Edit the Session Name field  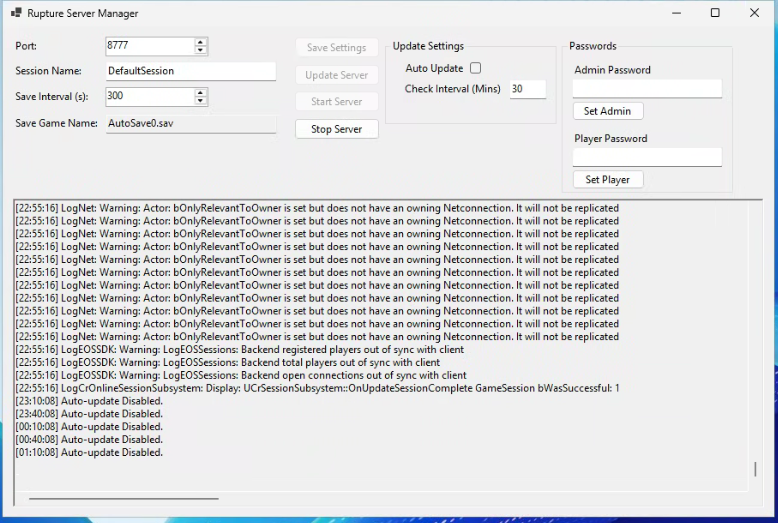[190, 71]
